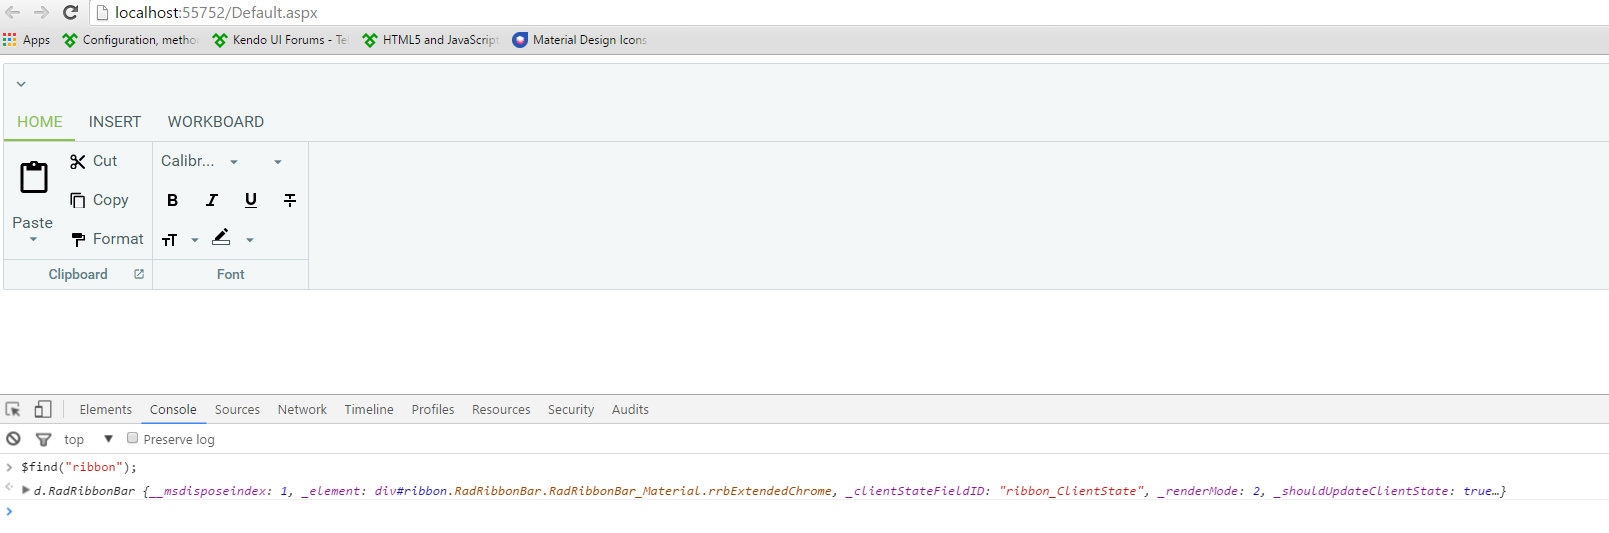Screen dimensions: 1609x533
Task: Toggle device mode in DevTools
Action: [x=43, y=409]
